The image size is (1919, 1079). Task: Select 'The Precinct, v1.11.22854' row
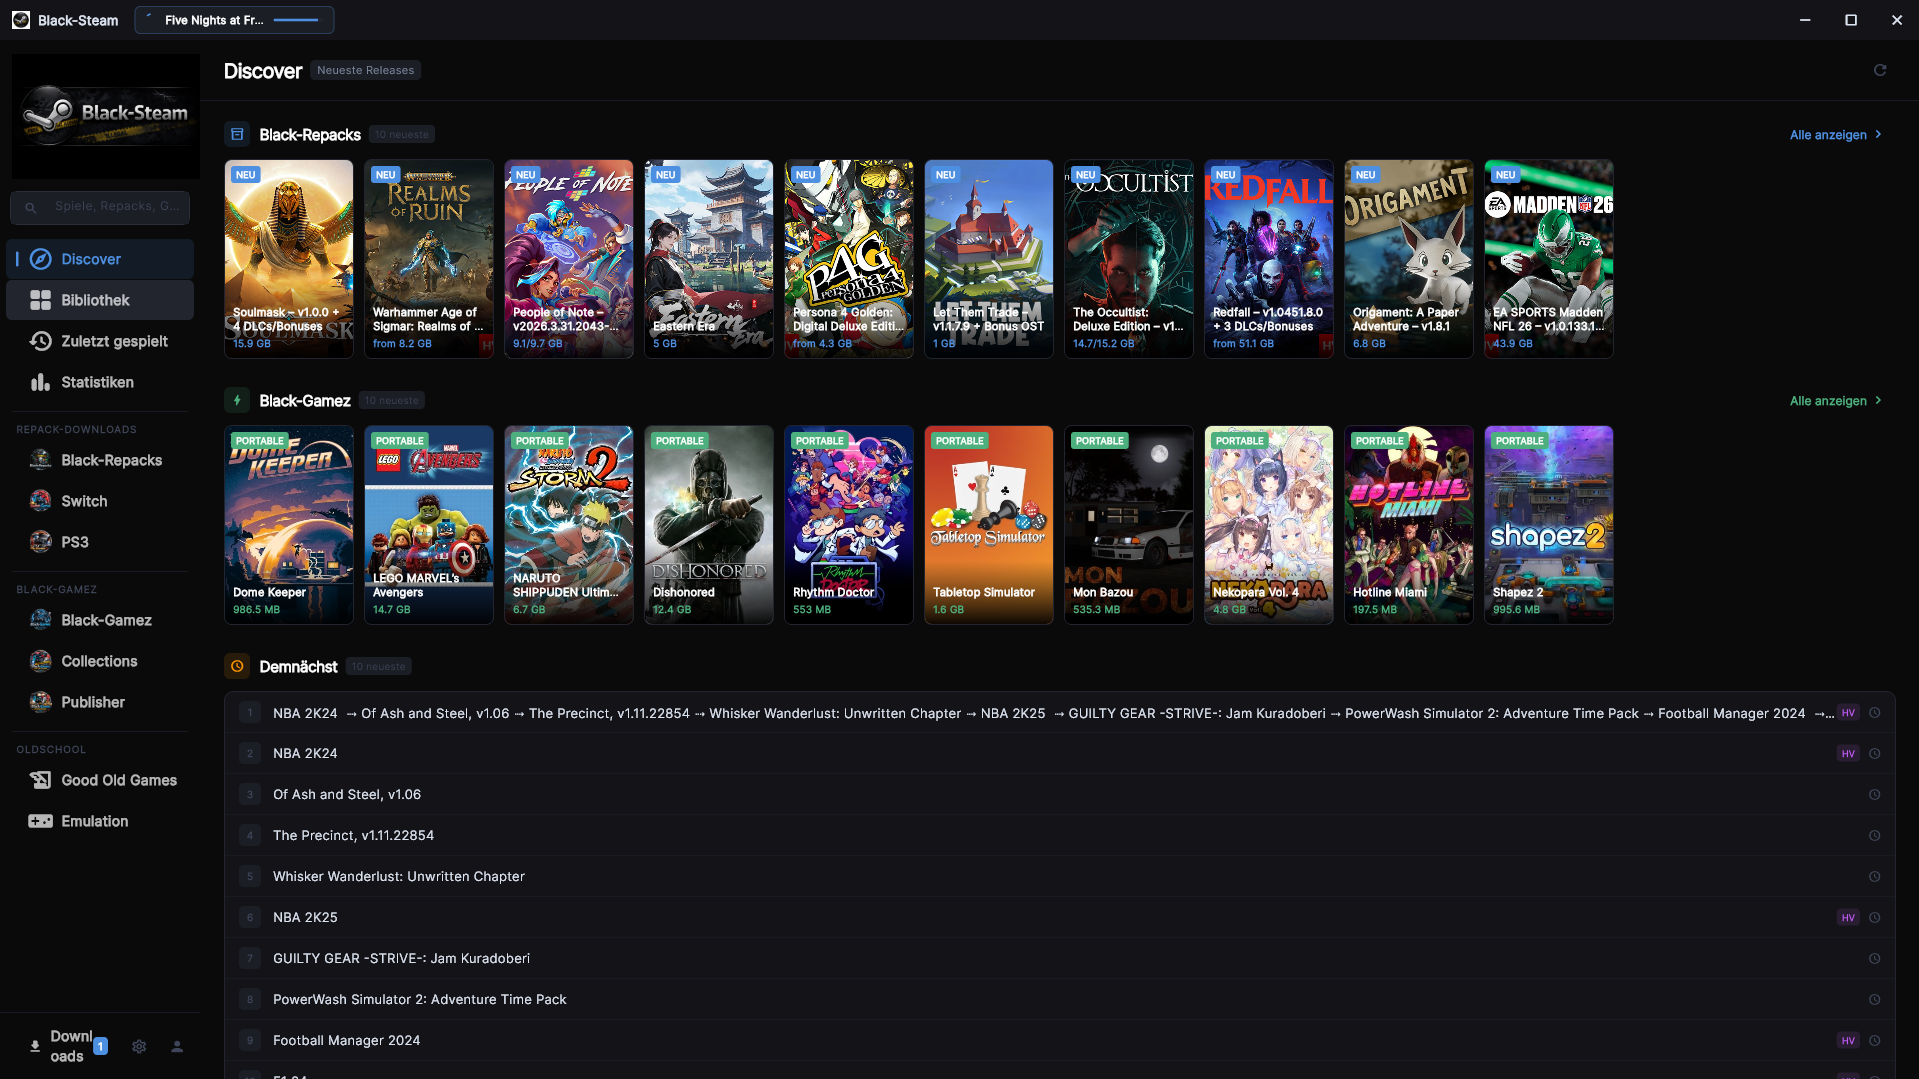(x=1060, y=835)
